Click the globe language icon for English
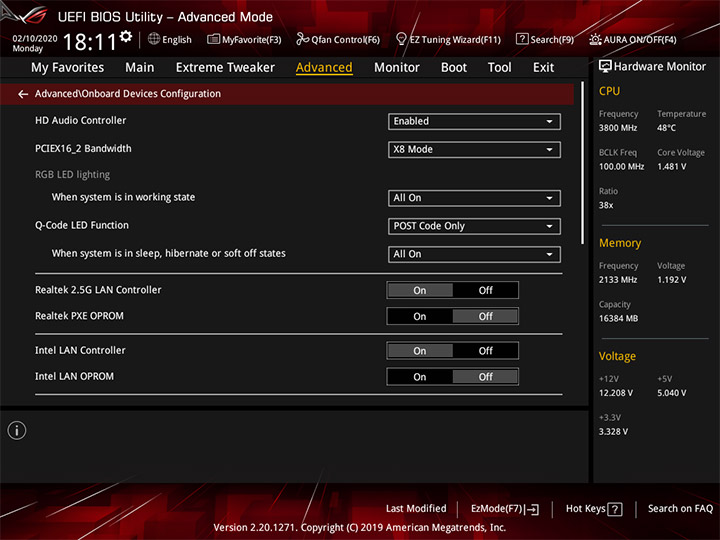 (x=154, y=39)
